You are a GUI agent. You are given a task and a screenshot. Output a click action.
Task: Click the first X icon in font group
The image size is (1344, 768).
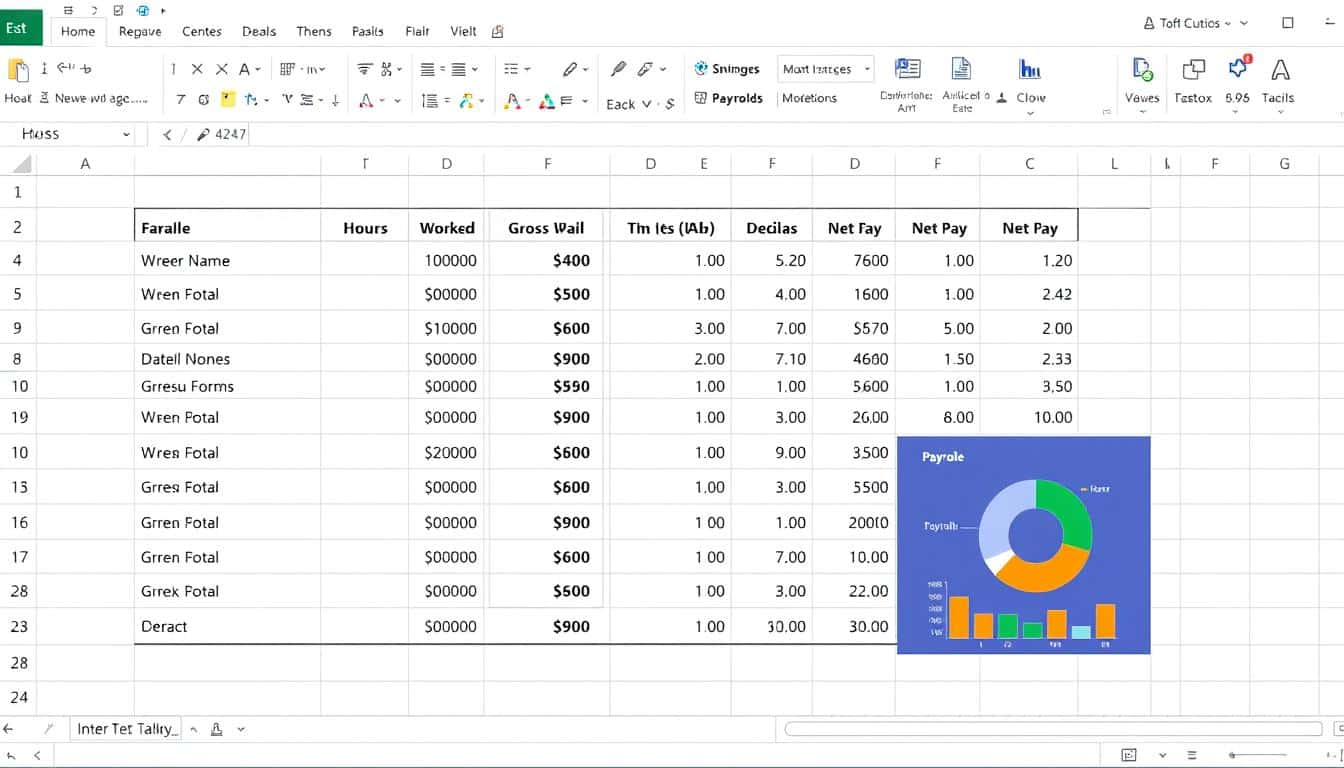pyautogui.click(x=197, y=69)
